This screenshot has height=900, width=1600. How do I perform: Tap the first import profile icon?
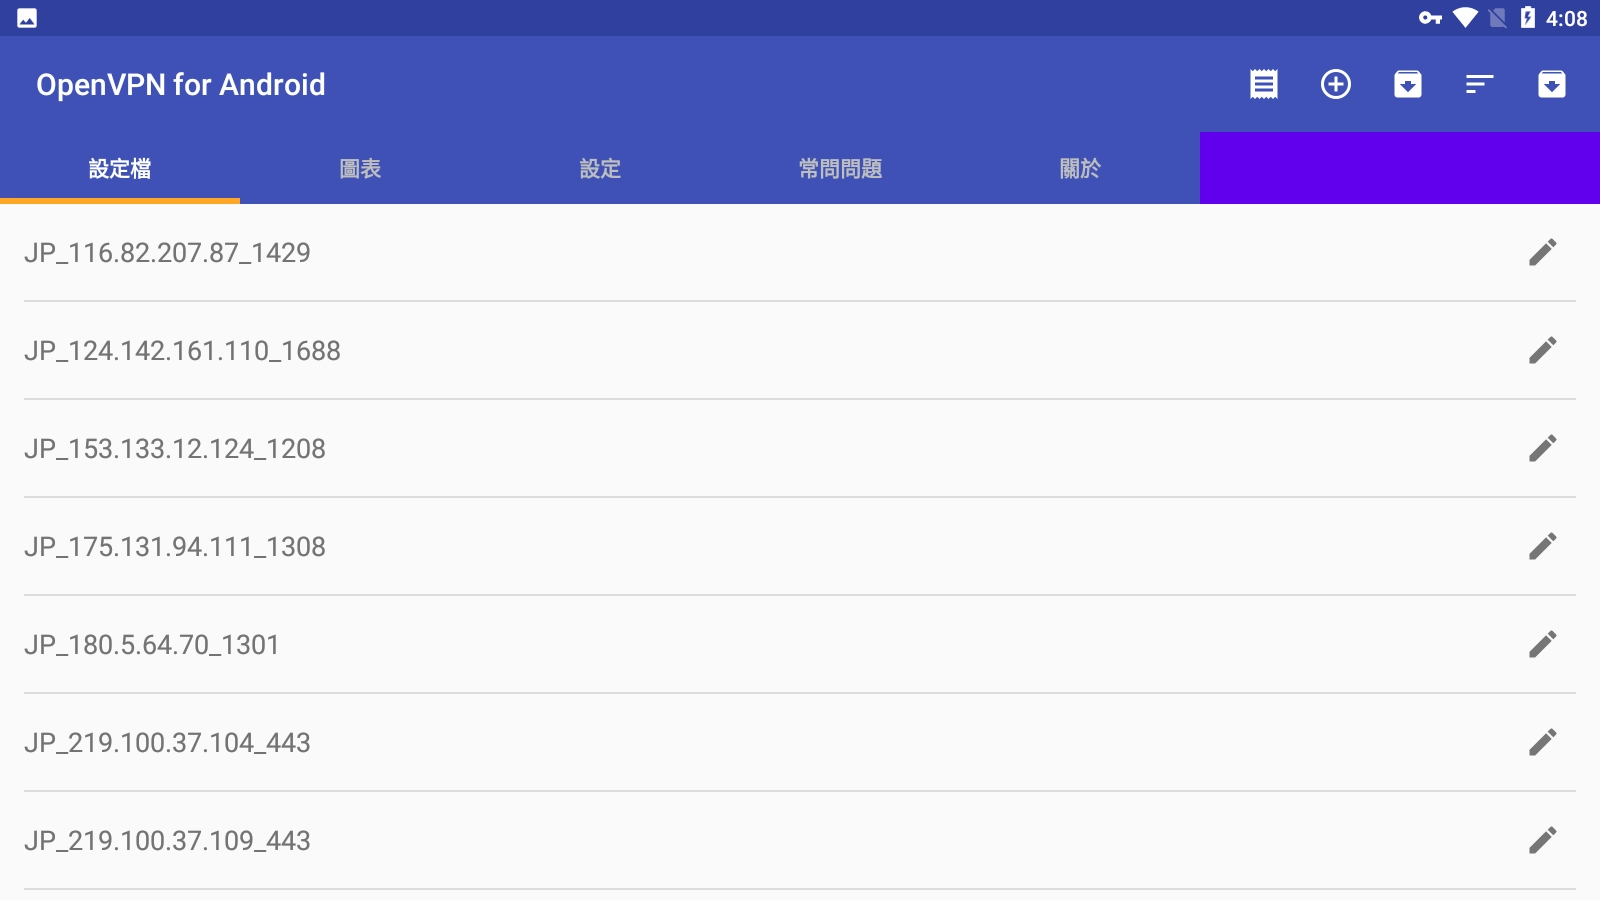point(1408,84)
